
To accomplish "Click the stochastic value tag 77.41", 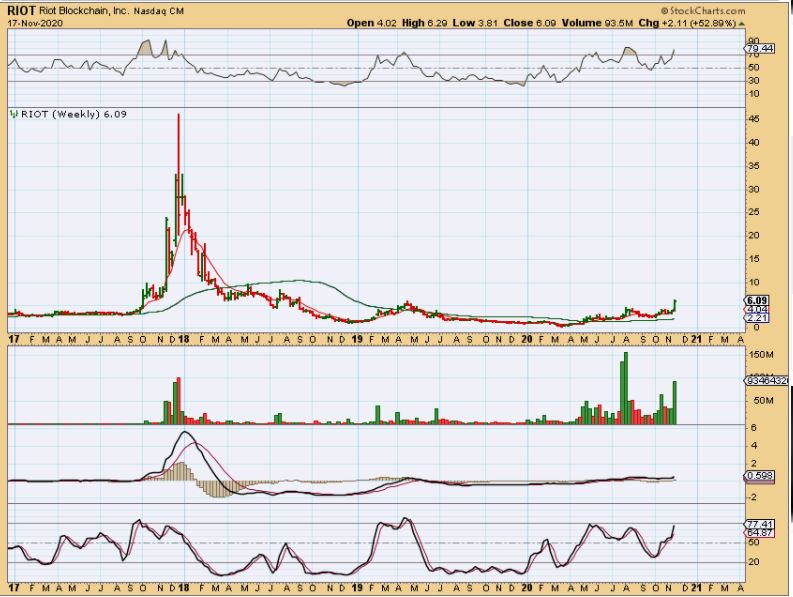I will (760, 524).
